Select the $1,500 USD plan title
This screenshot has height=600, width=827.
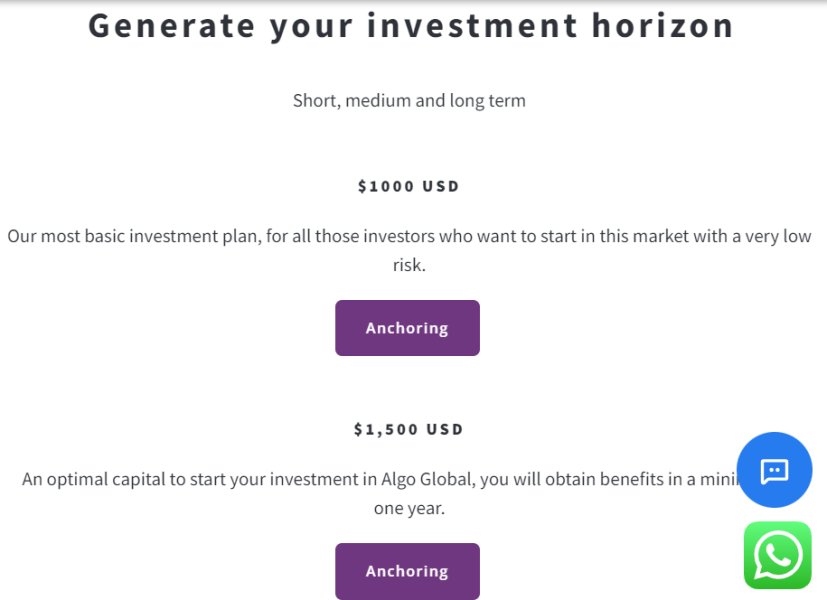(408, 429)
